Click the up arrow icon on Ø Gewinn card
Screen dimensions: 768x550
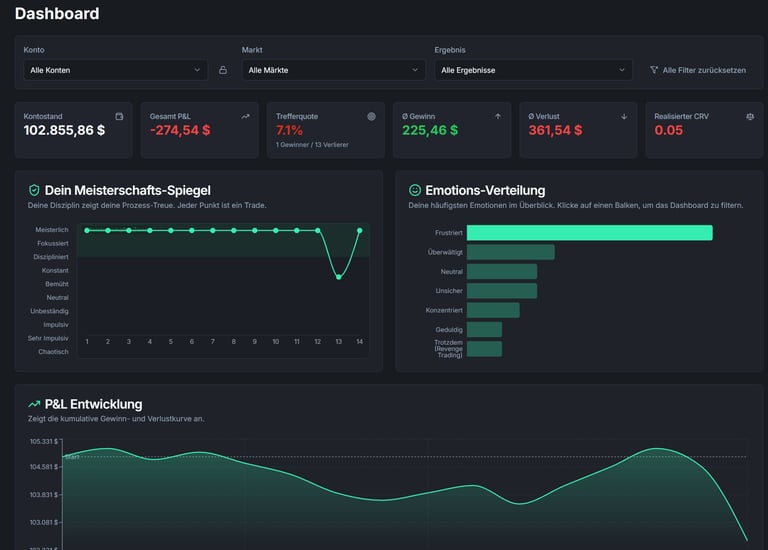click(498, 117)
